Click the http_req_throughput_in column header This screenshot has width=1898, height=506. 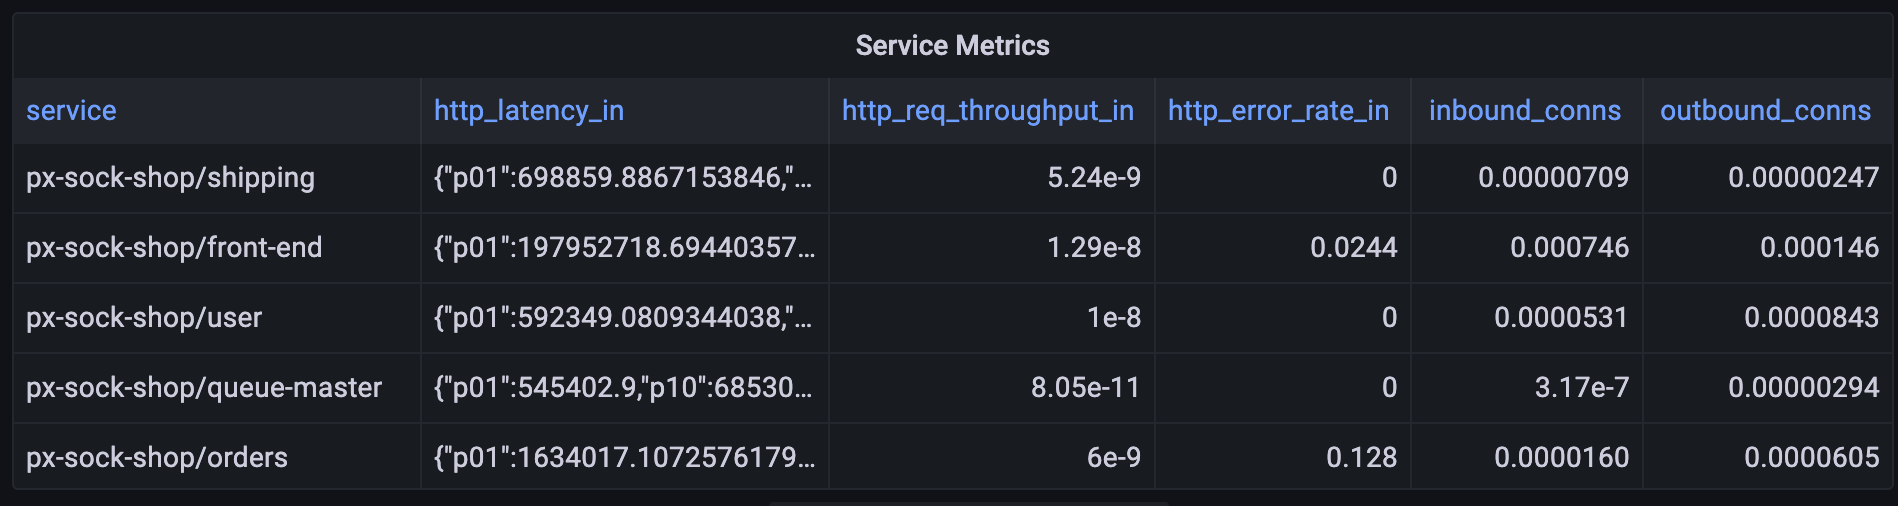tap(987, 111)
